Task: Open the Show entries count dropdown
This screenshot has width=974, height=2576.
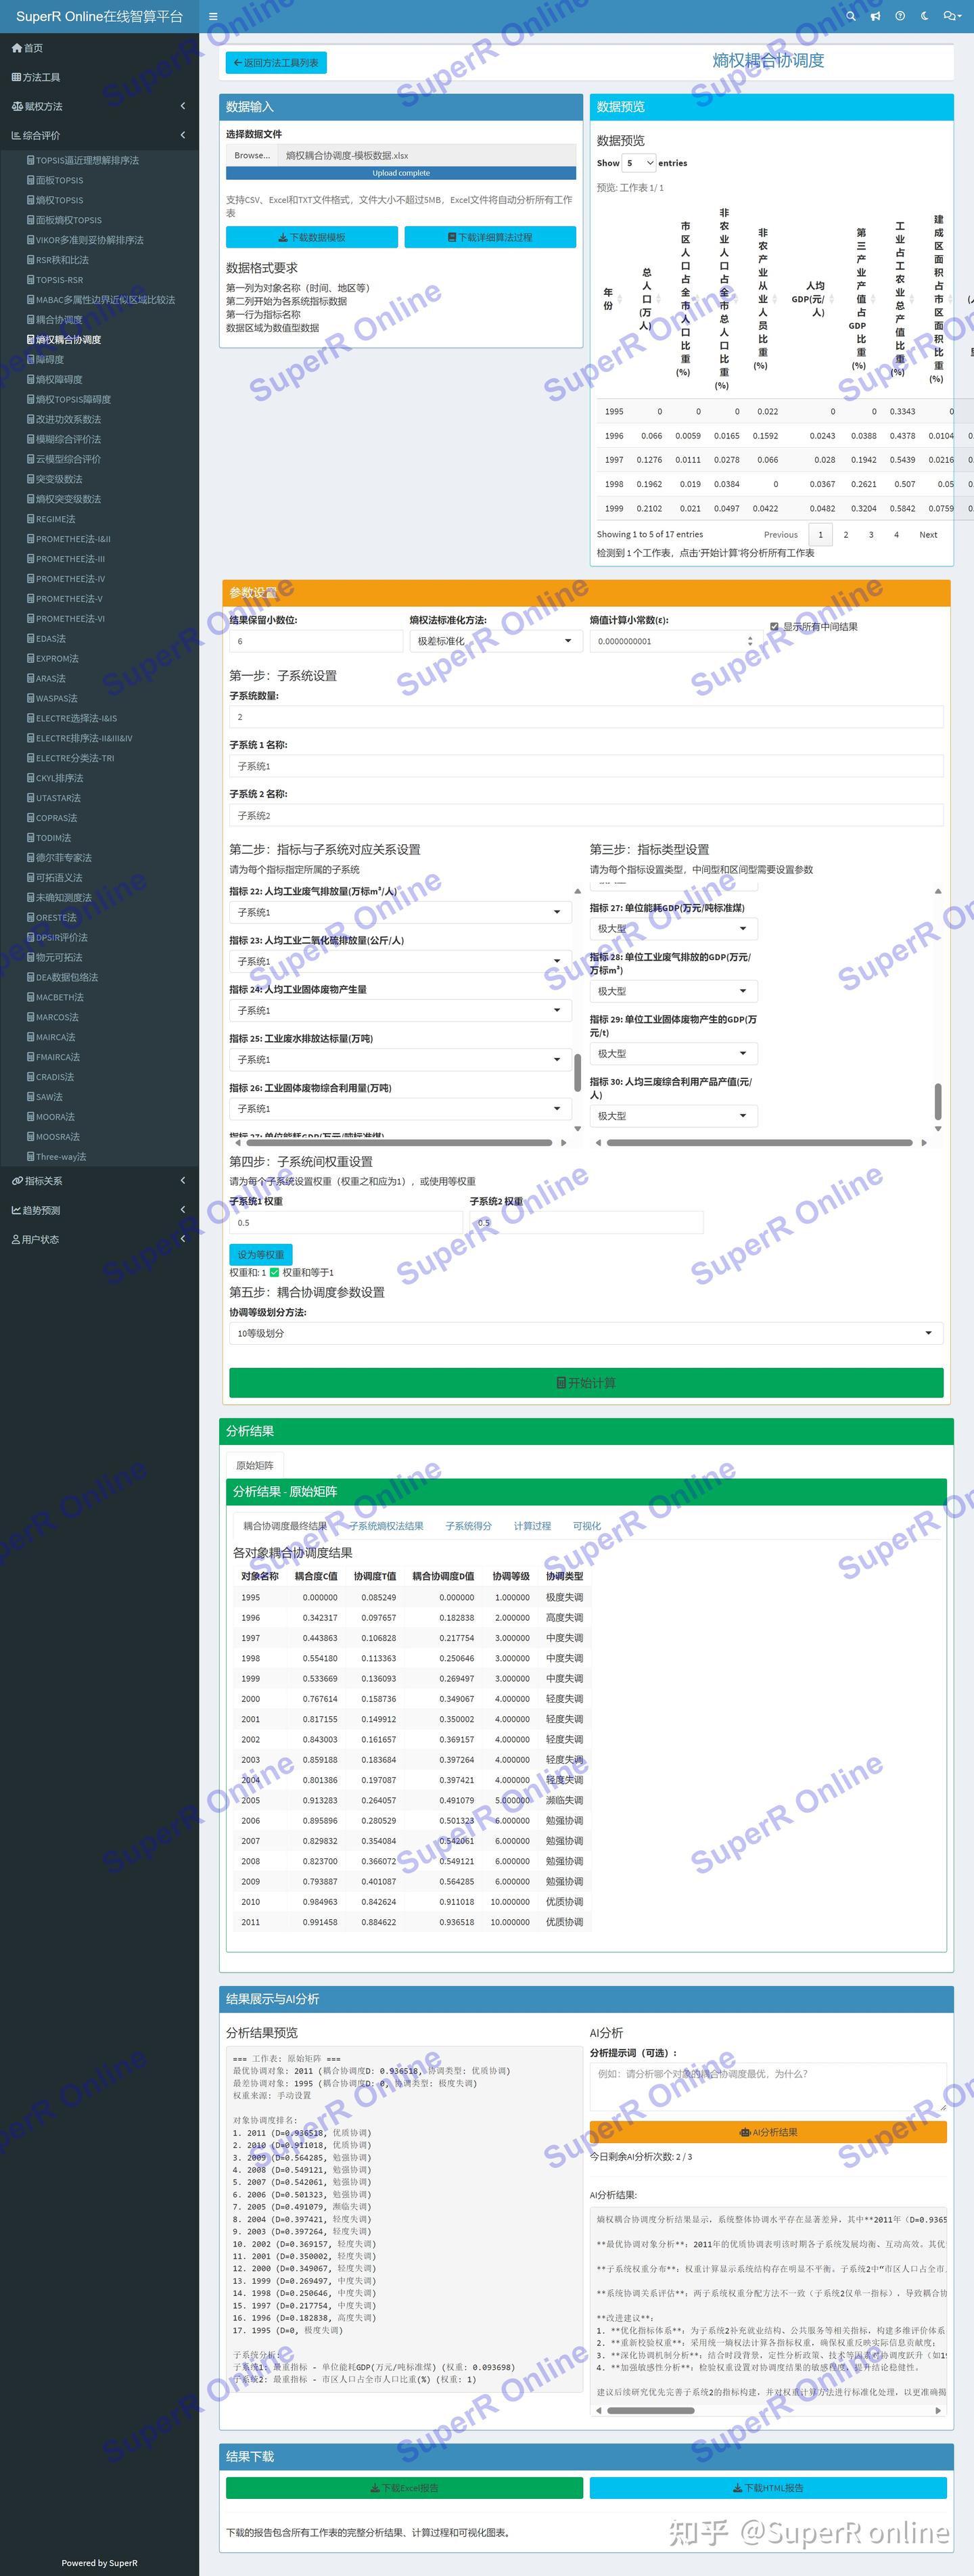Action: 639,163
